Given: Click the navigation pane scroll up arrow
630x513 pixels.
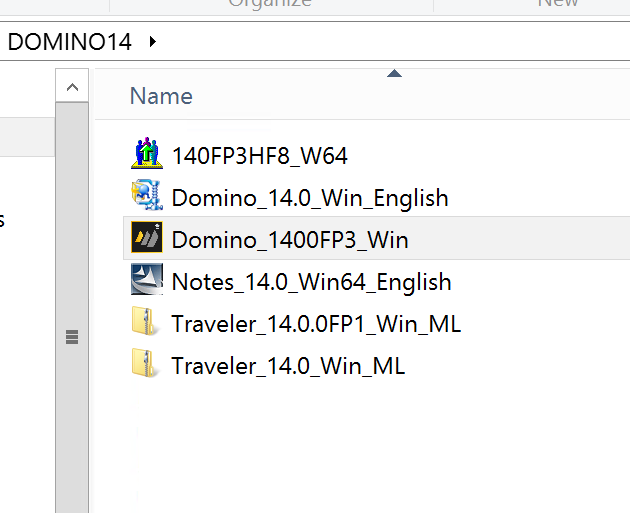Looking at the screenshot, I should 72,87.
